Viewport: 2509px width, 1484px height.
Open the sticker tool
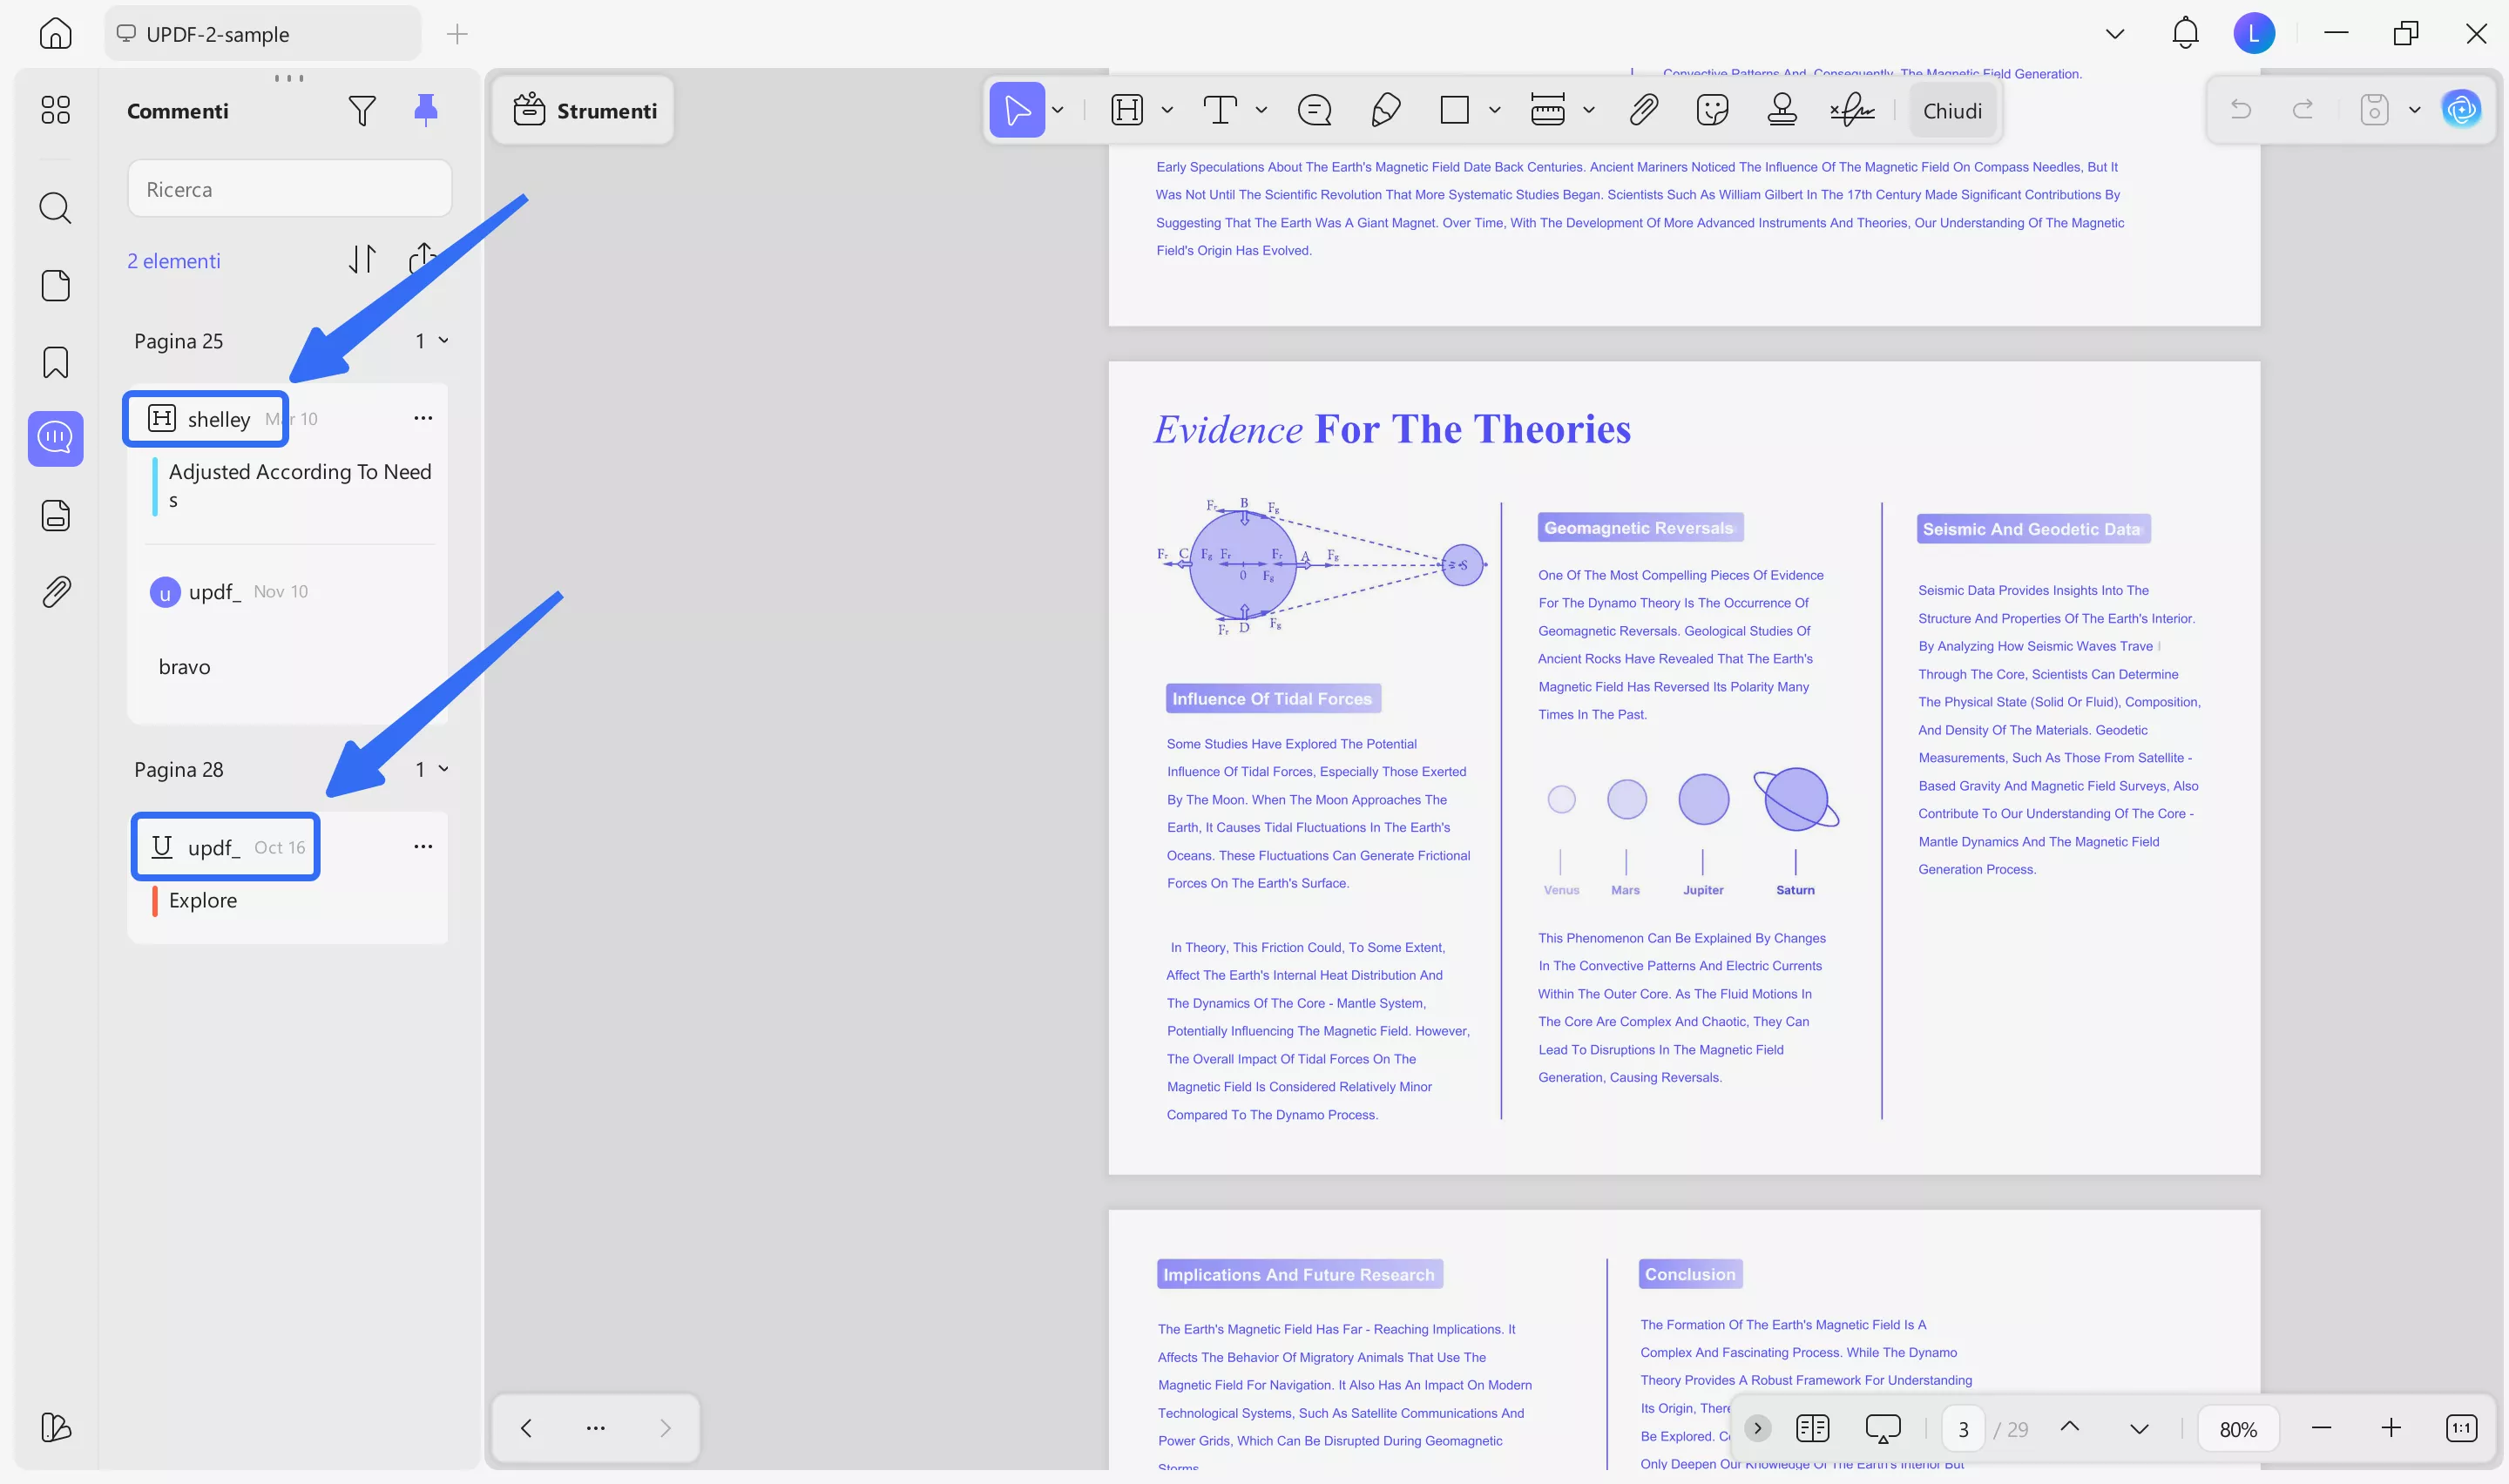pyautogui.click(x=1712, y=110)
